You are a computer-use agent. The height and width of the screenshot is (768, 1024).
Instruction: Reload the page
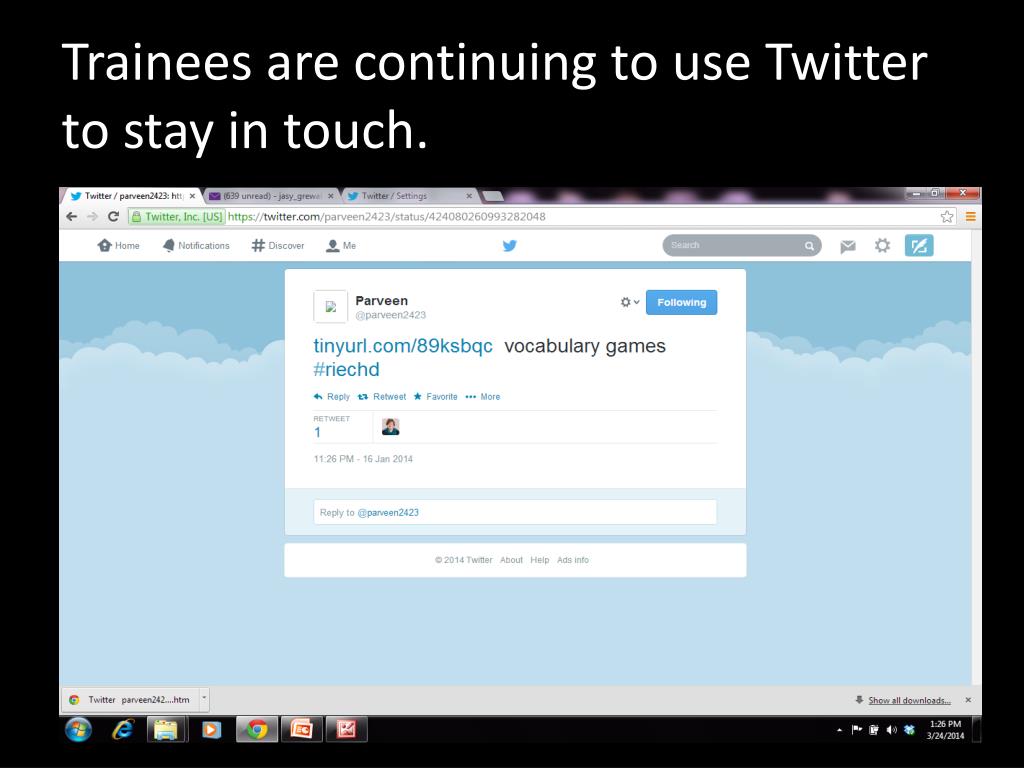point(114,216)
